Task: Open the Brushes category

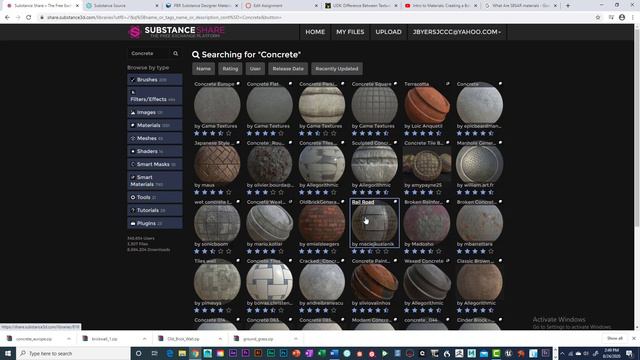Action: [155, 80]
